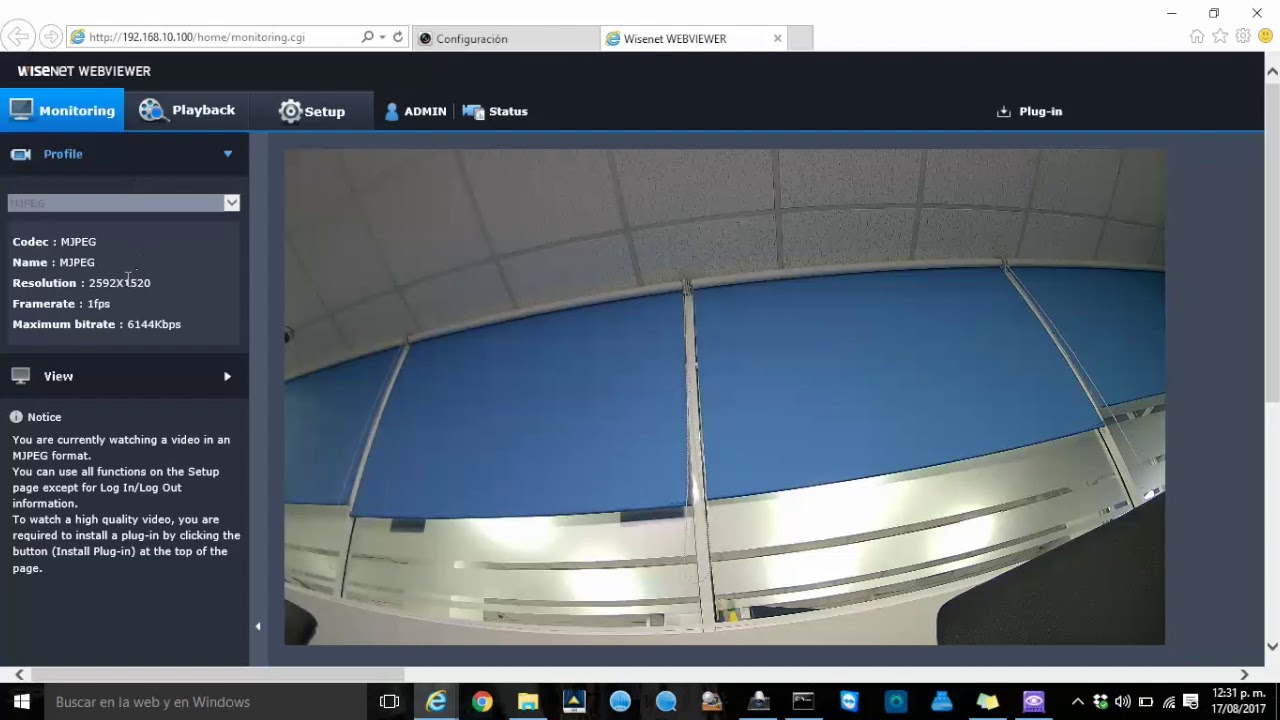Close the Wisenet WEBVIEWER tab
1280x720 pixels.
[x=778, y=38]
